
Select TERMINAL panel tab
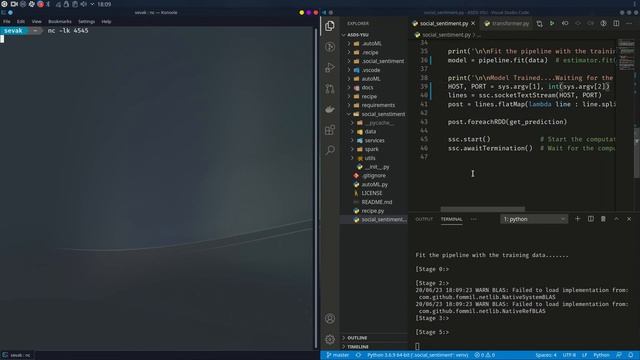click(x=451, y=219)
